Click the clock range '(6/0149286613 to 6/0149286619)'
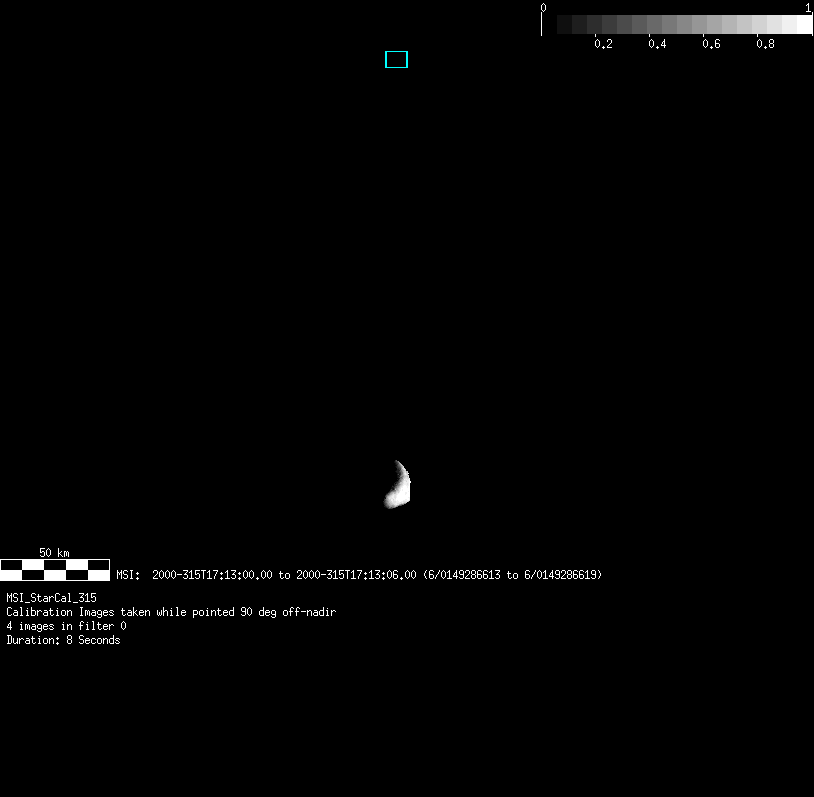 512,575
